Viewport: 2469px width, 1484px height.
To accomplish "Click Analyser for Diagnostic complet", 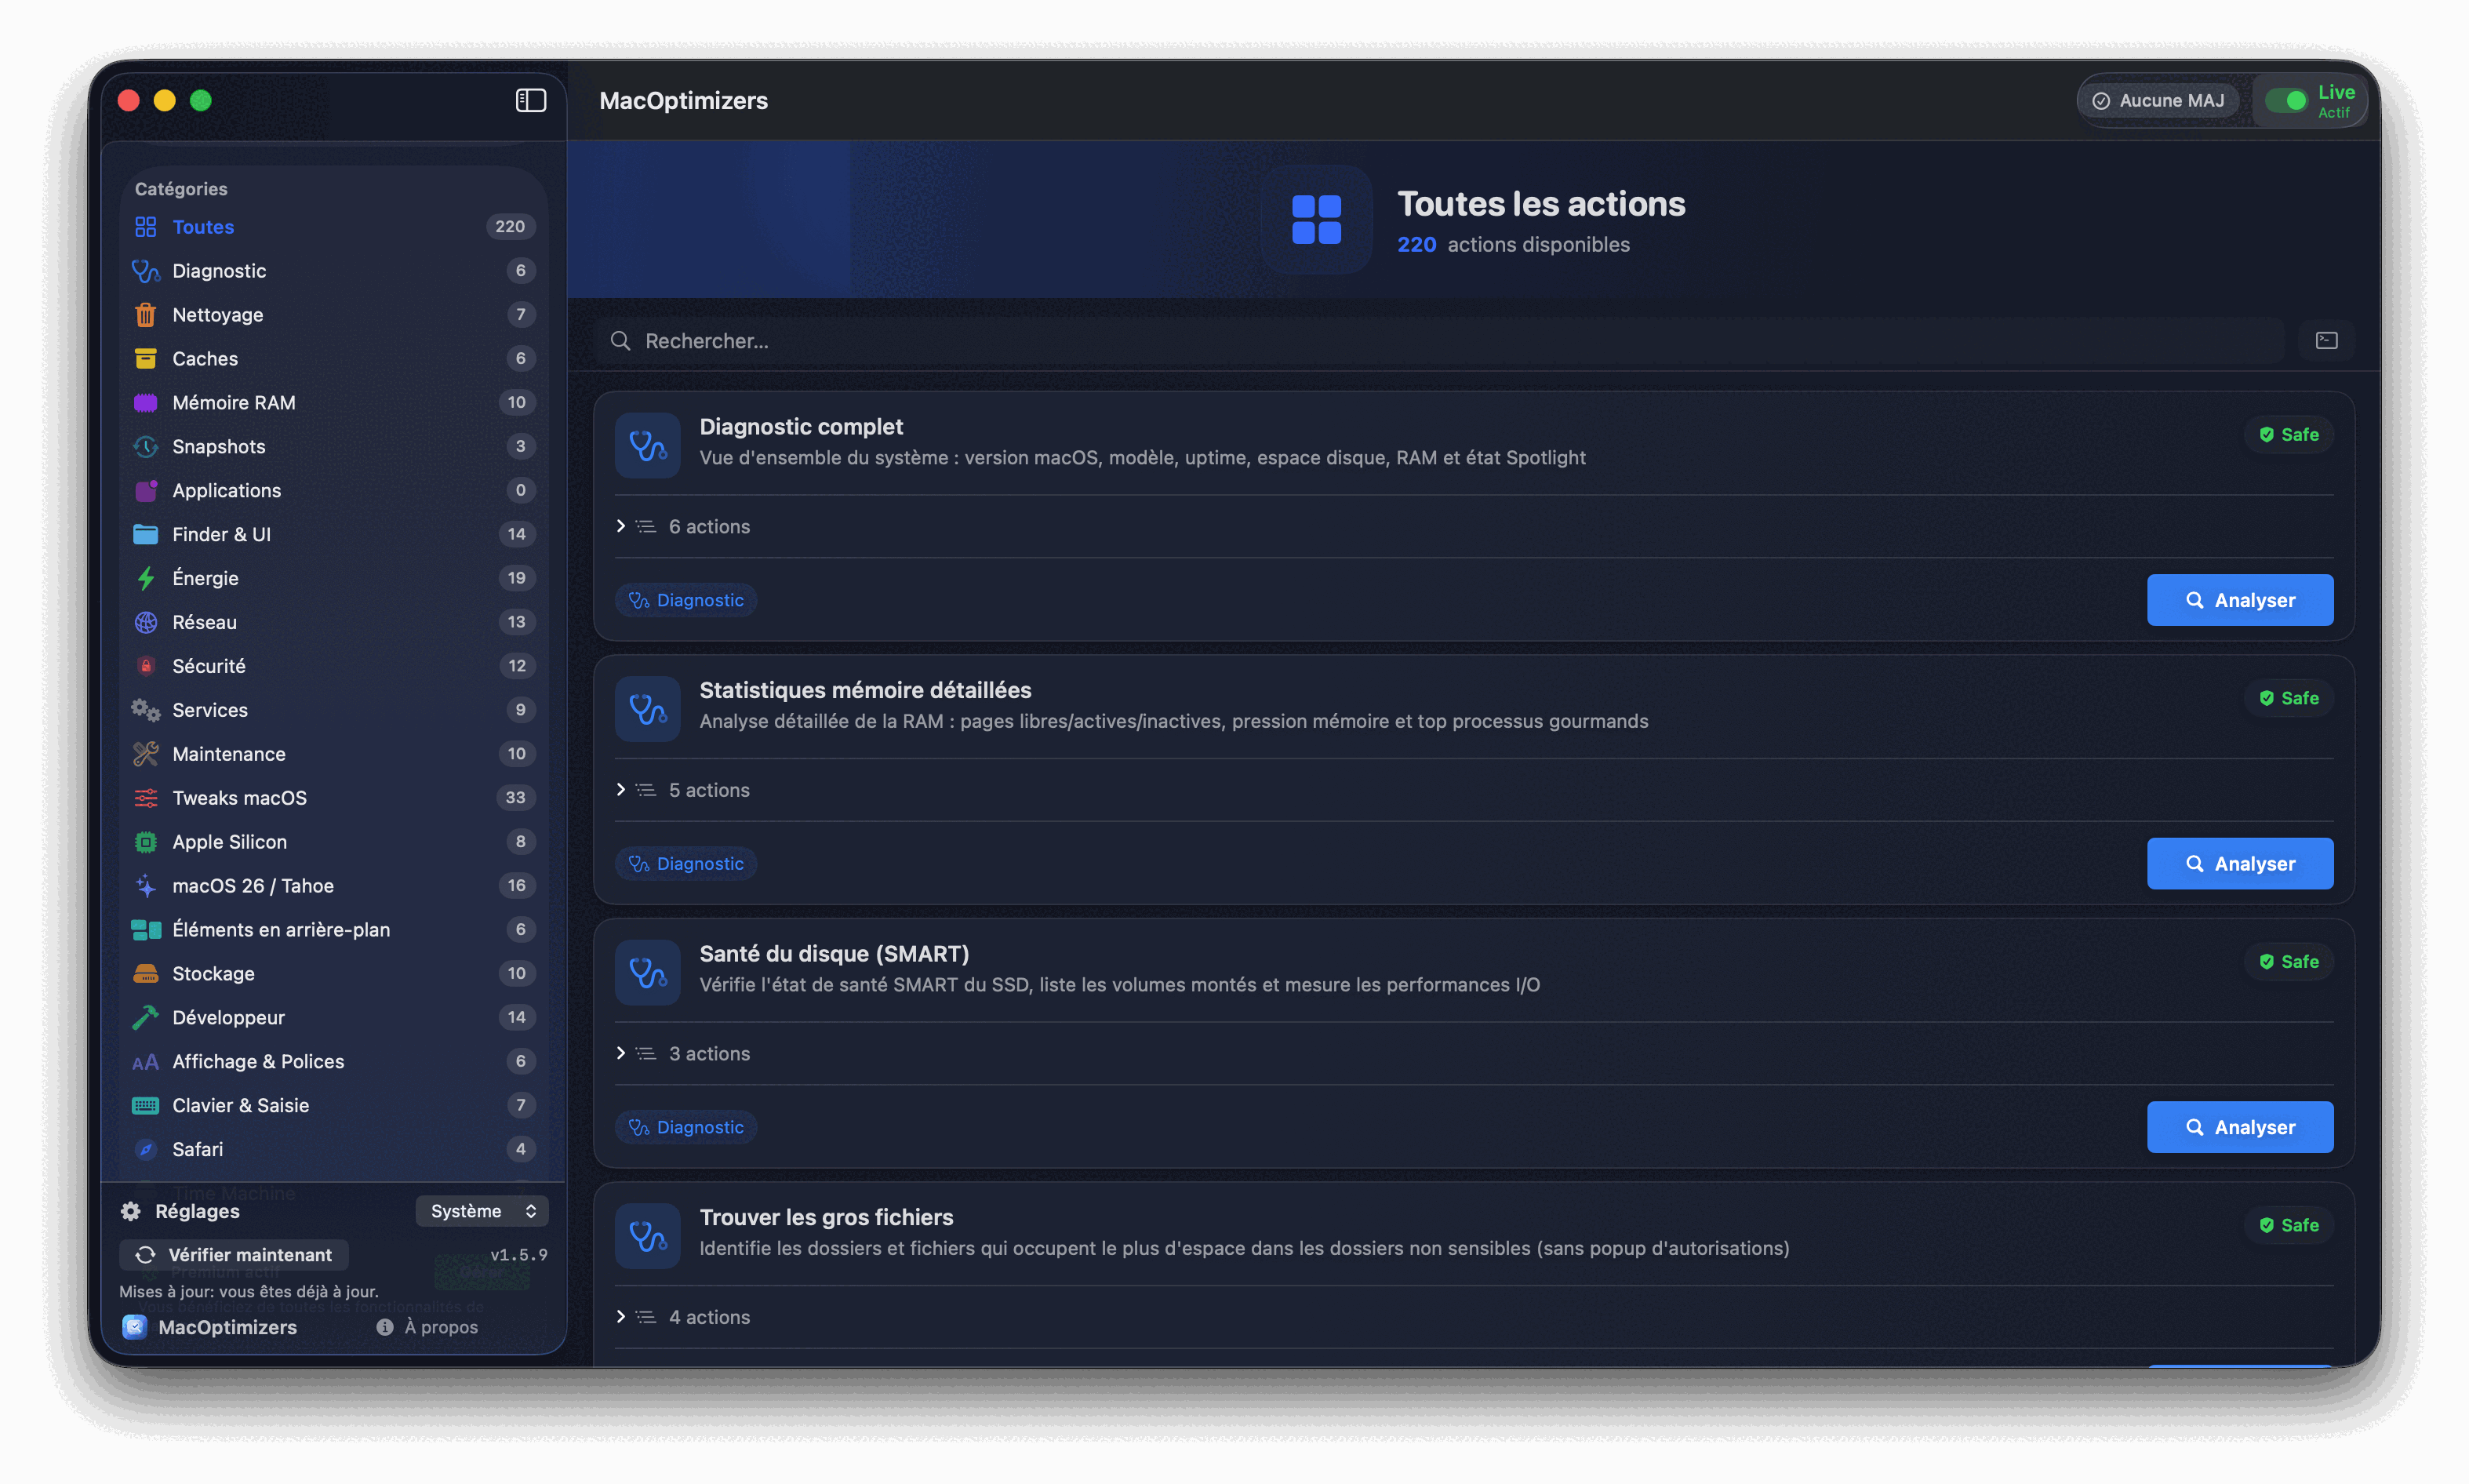I will tap(2239, 600).
